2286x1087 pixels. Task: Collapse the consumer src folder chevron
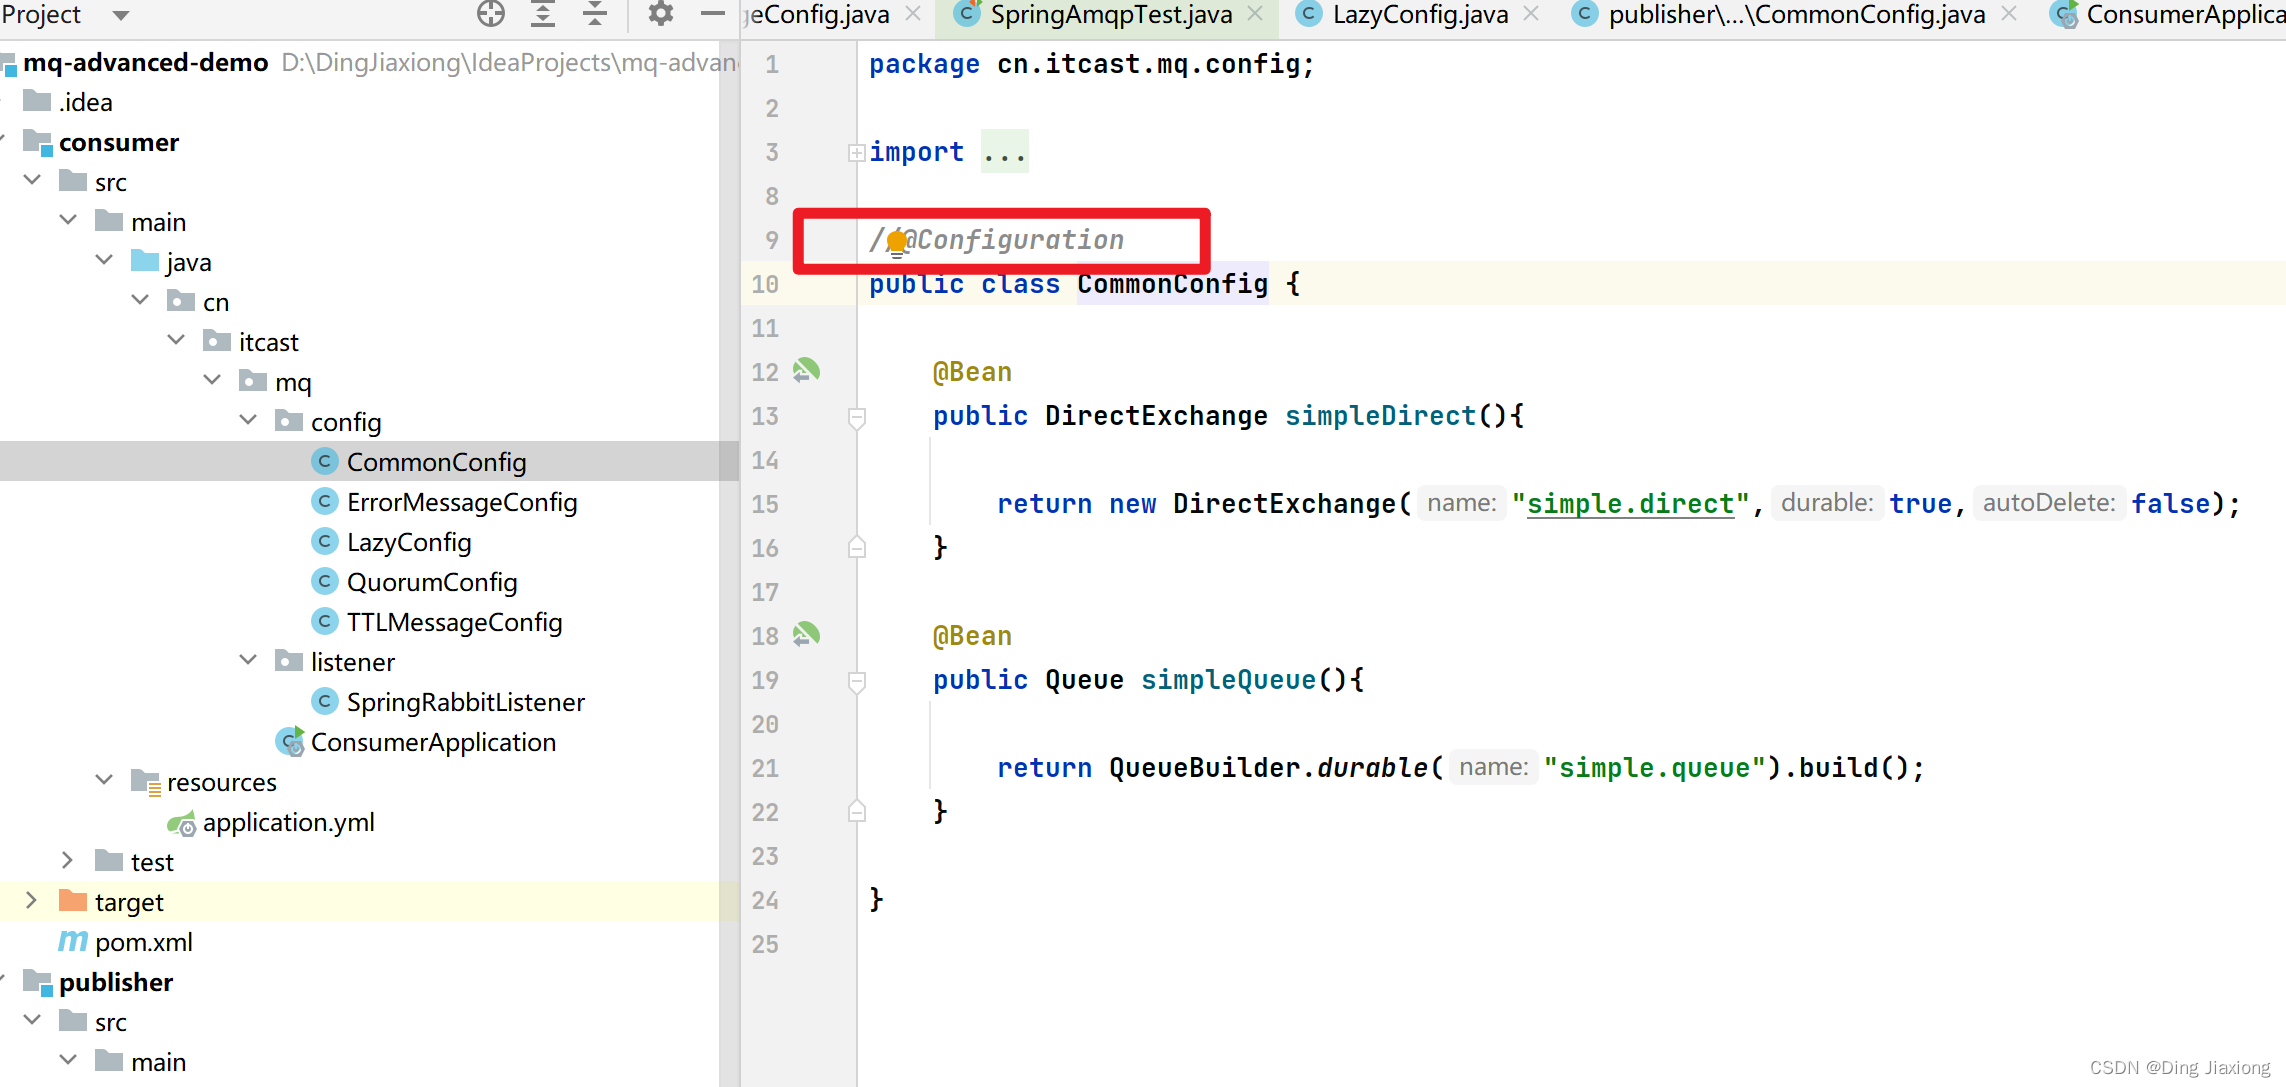tap(32, 180)
